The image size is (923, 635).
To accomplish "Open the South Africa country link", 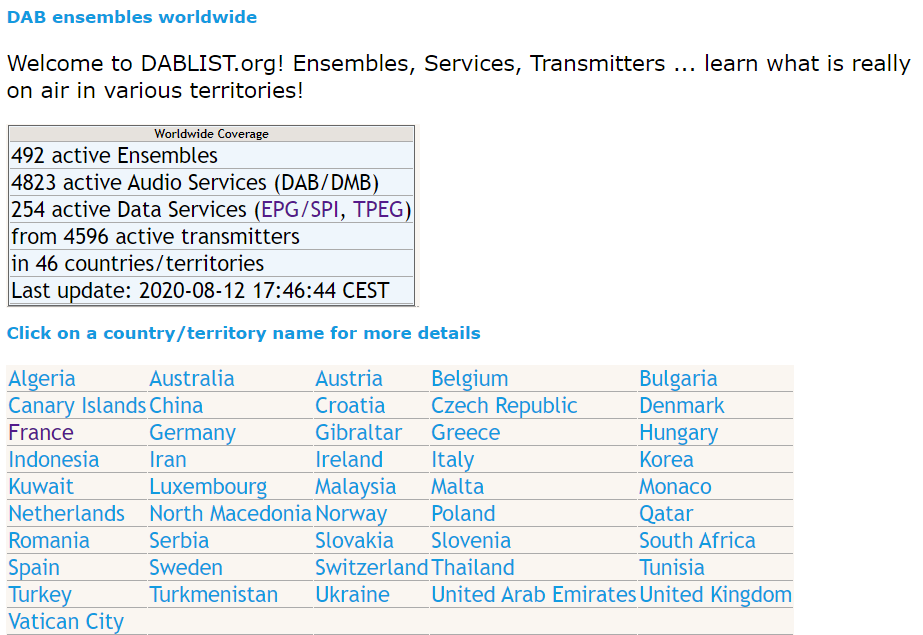I will [698, 541].
